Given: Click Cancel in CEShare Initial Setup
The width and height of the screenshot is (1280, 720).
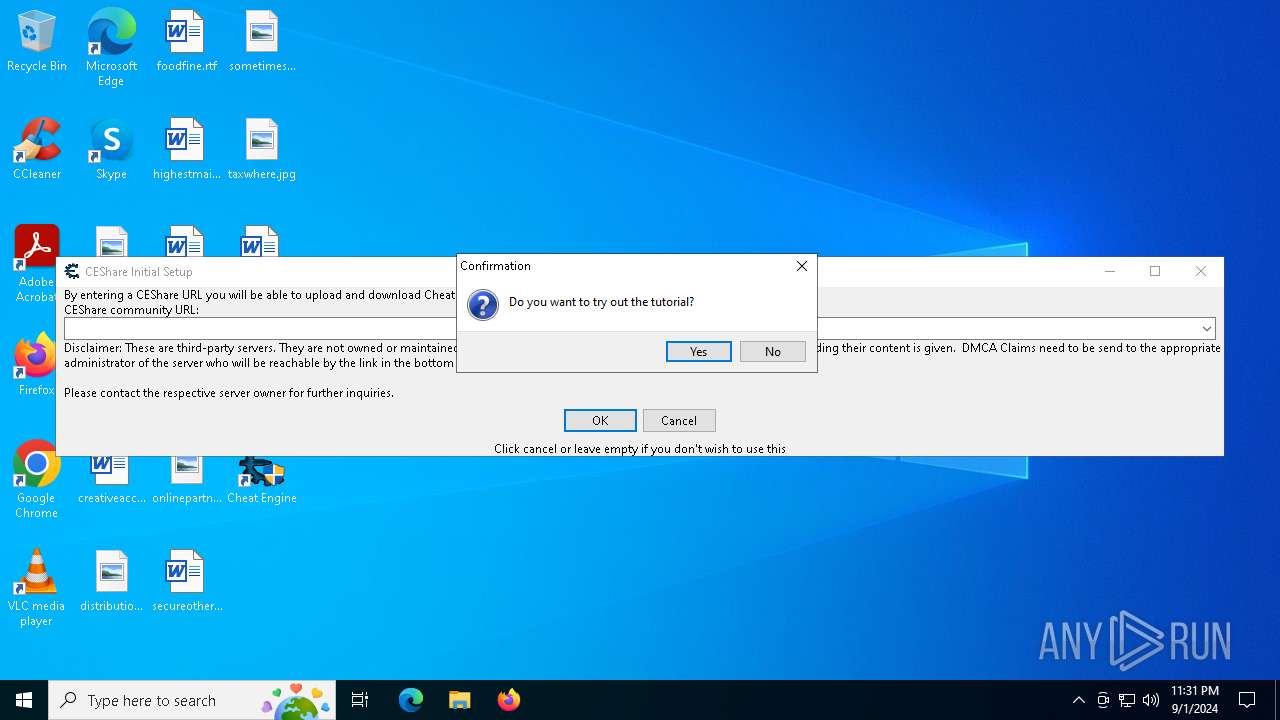Looking at the screenshot, I should pos(679,420).
